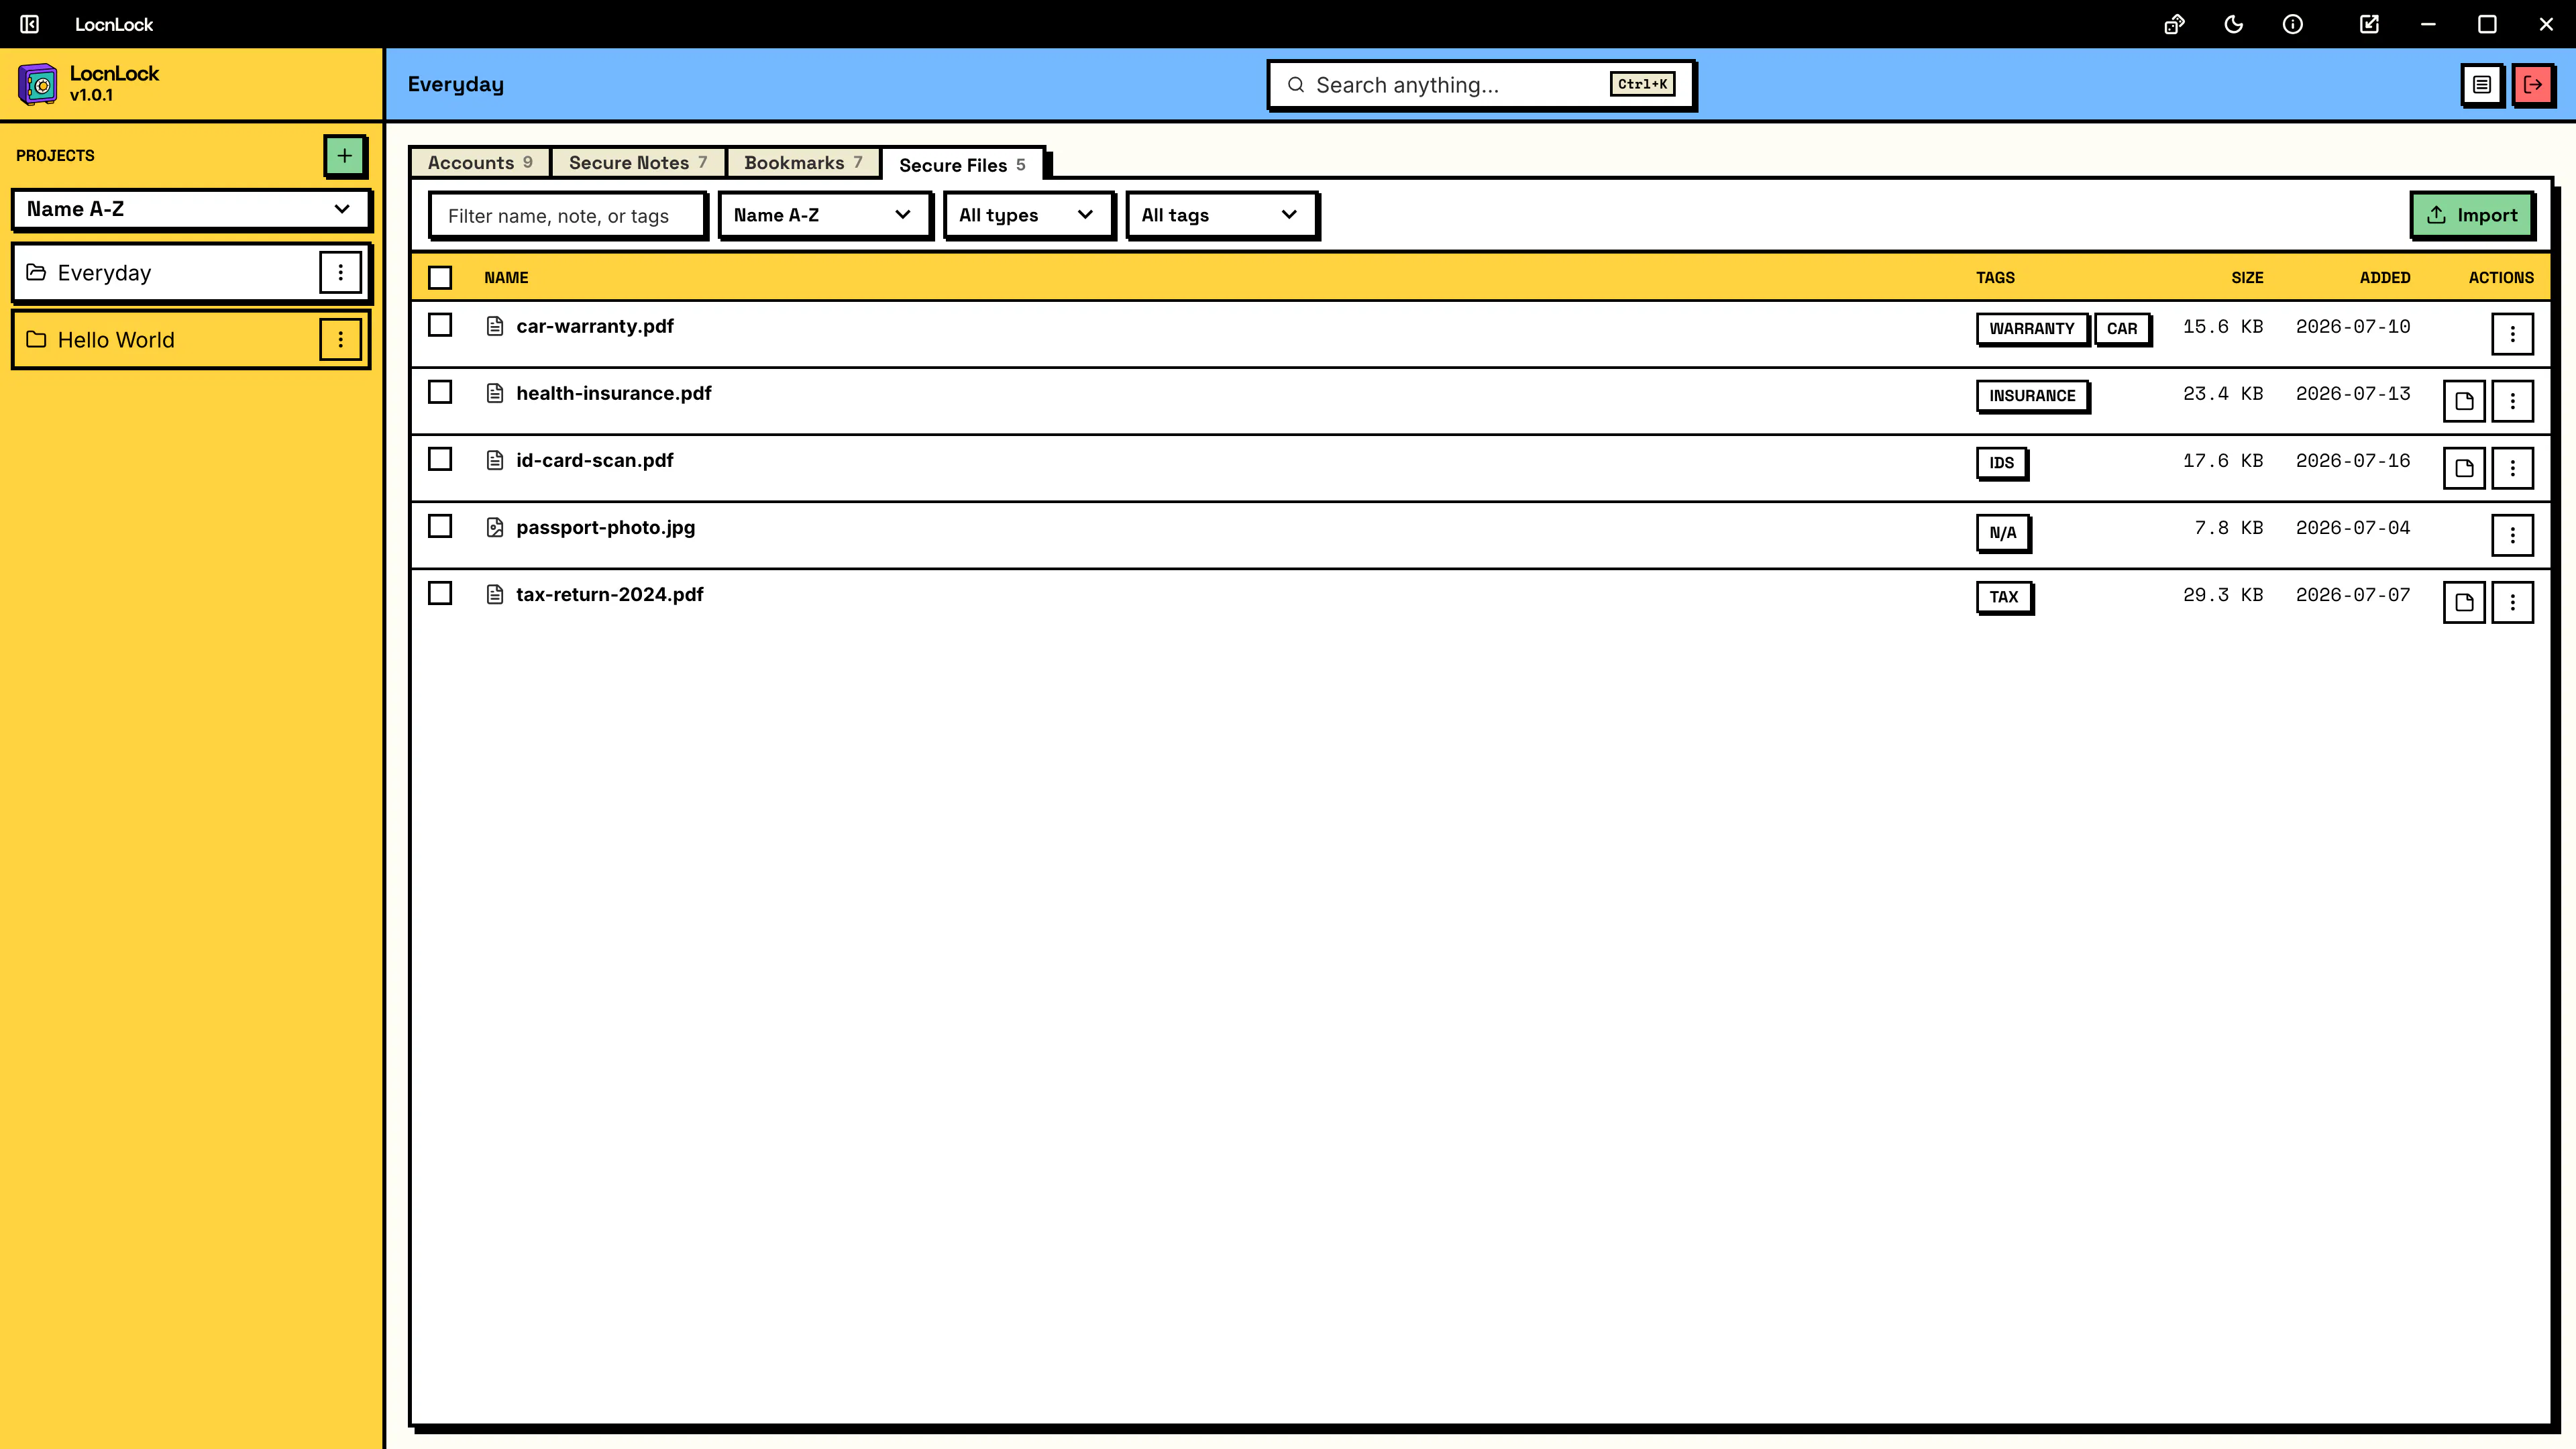Open the car-warranty.pdf file name

pyautogui.click(x=594, y=326)
